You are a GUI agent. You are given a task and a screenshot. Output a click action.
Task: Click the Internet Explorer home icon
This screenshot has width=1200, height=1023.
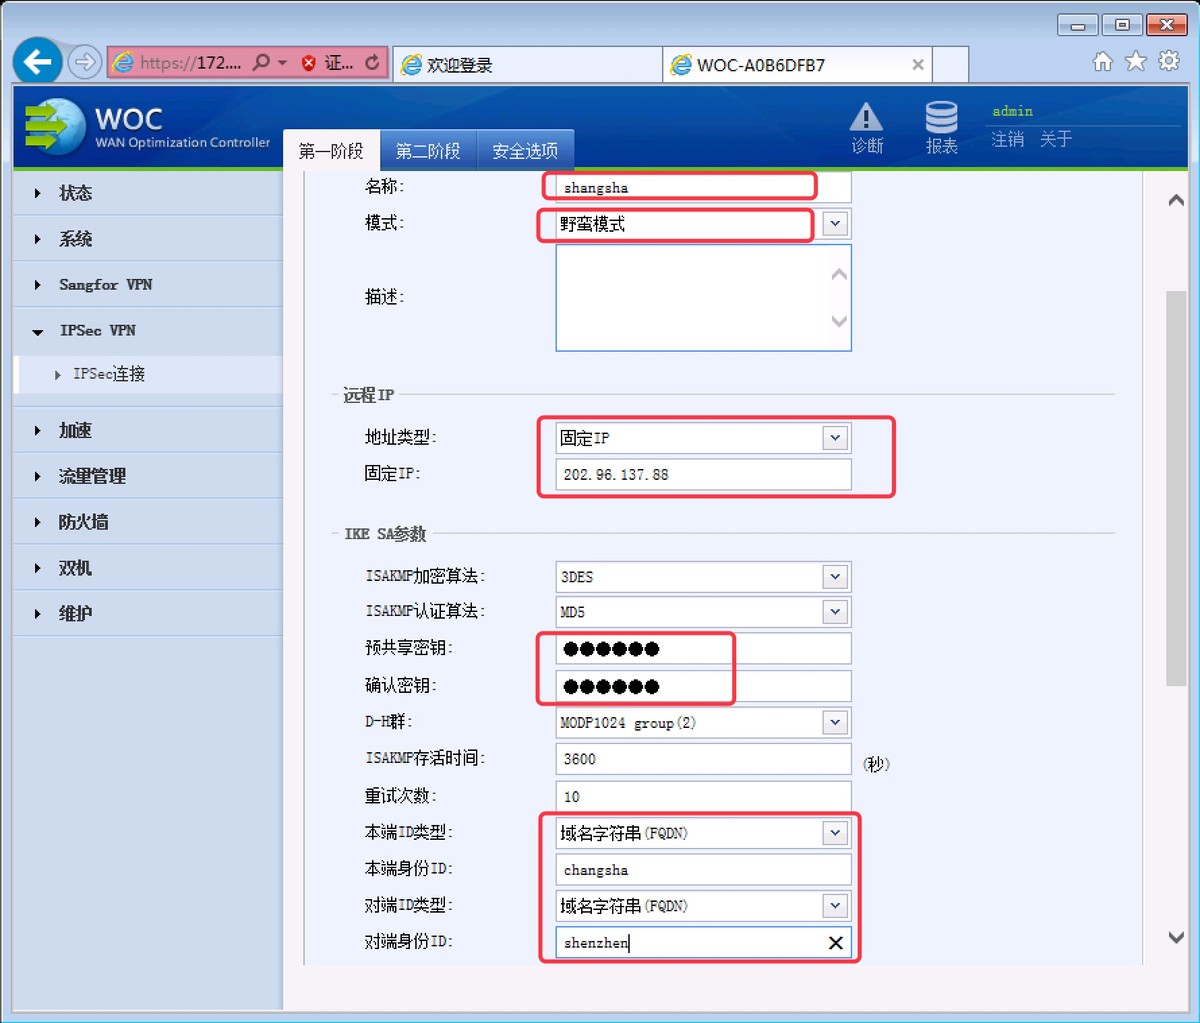coord(1102,61)
